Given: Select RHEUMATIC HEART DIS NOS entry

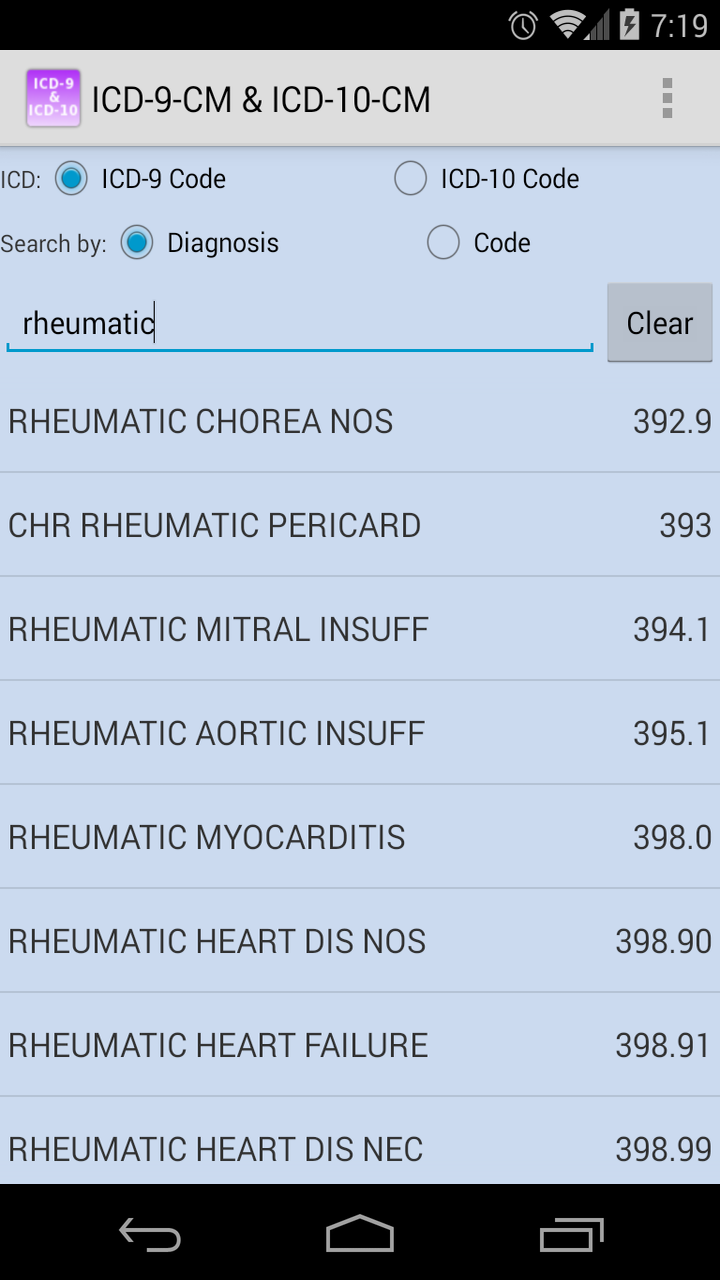Looking at the screenshot, I should (360, 941).
